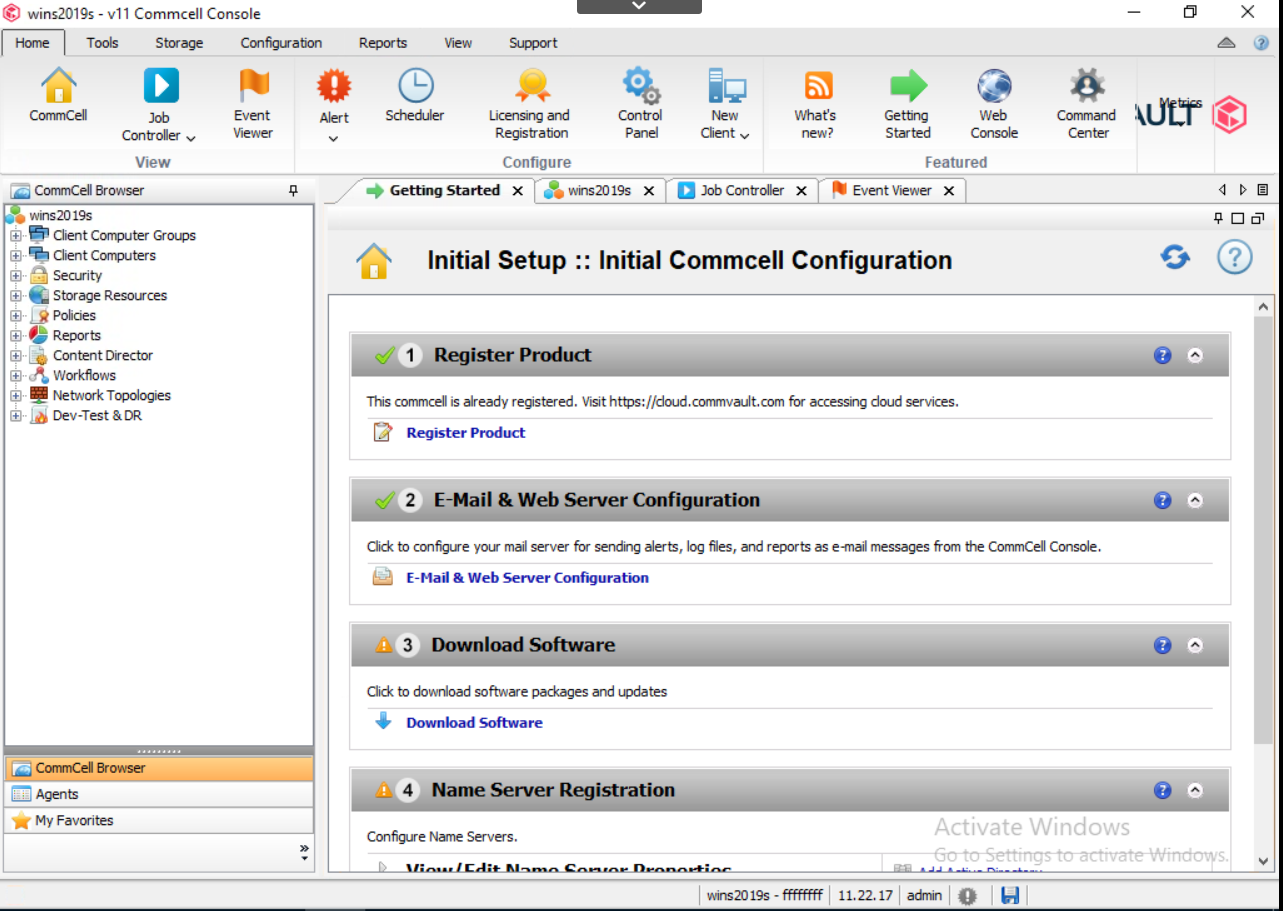Open the Job Controller dropdown arrow
This screenshot has height=911, width=1283.
[190, 137]
